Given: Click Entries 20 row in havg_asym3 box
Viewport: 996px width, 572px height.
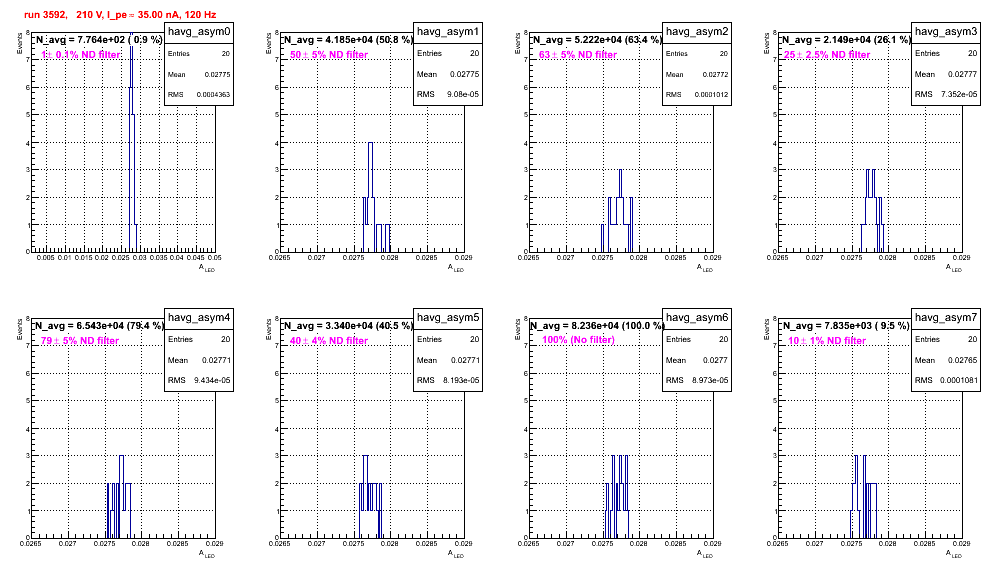Looking at the screenshot, I should click(946, 53).
